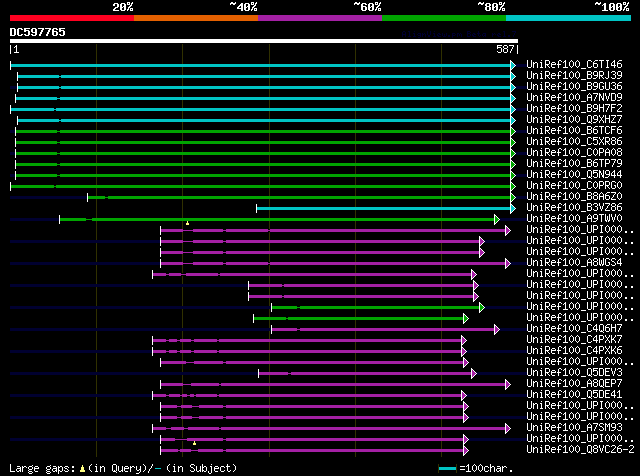Select the UniRef100_B9GU36 label
Screen dimensions: 640x476
[574, 87]
